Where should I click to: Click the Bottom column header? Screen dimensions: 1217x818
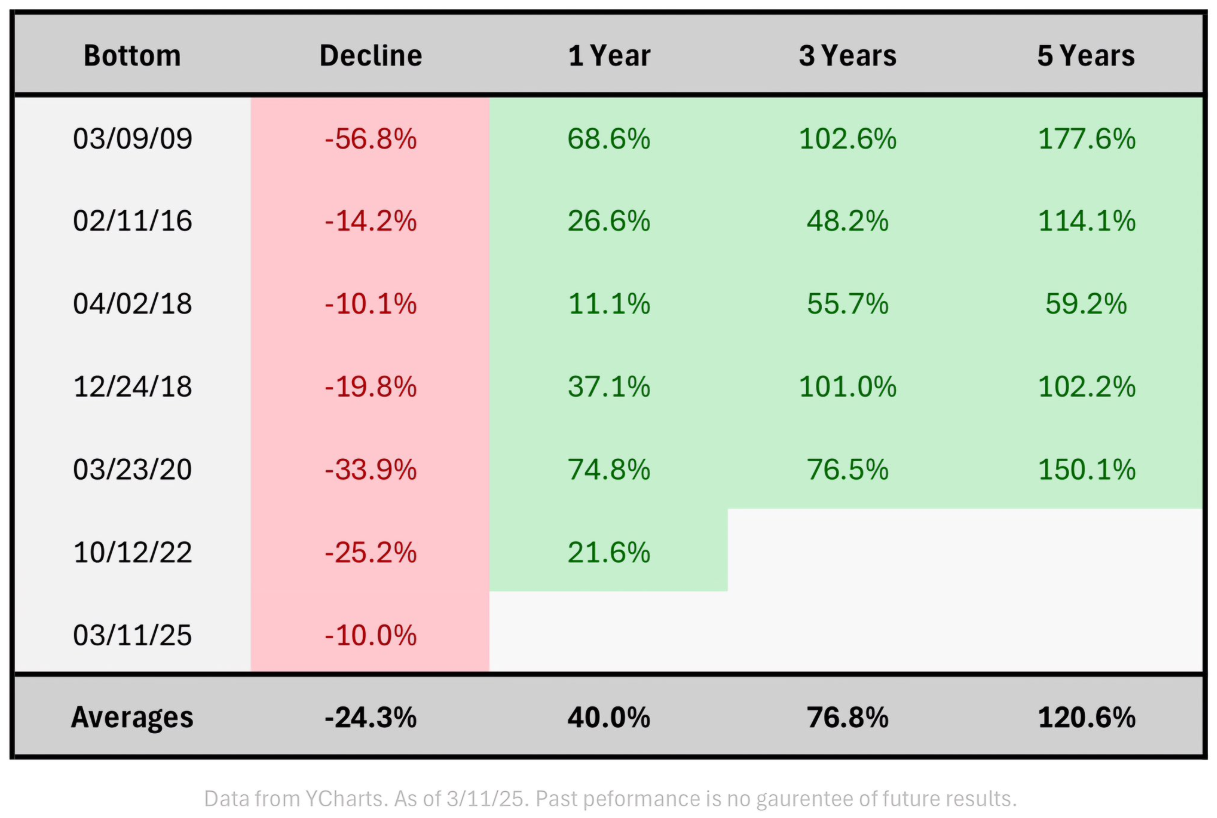[132, 55]
